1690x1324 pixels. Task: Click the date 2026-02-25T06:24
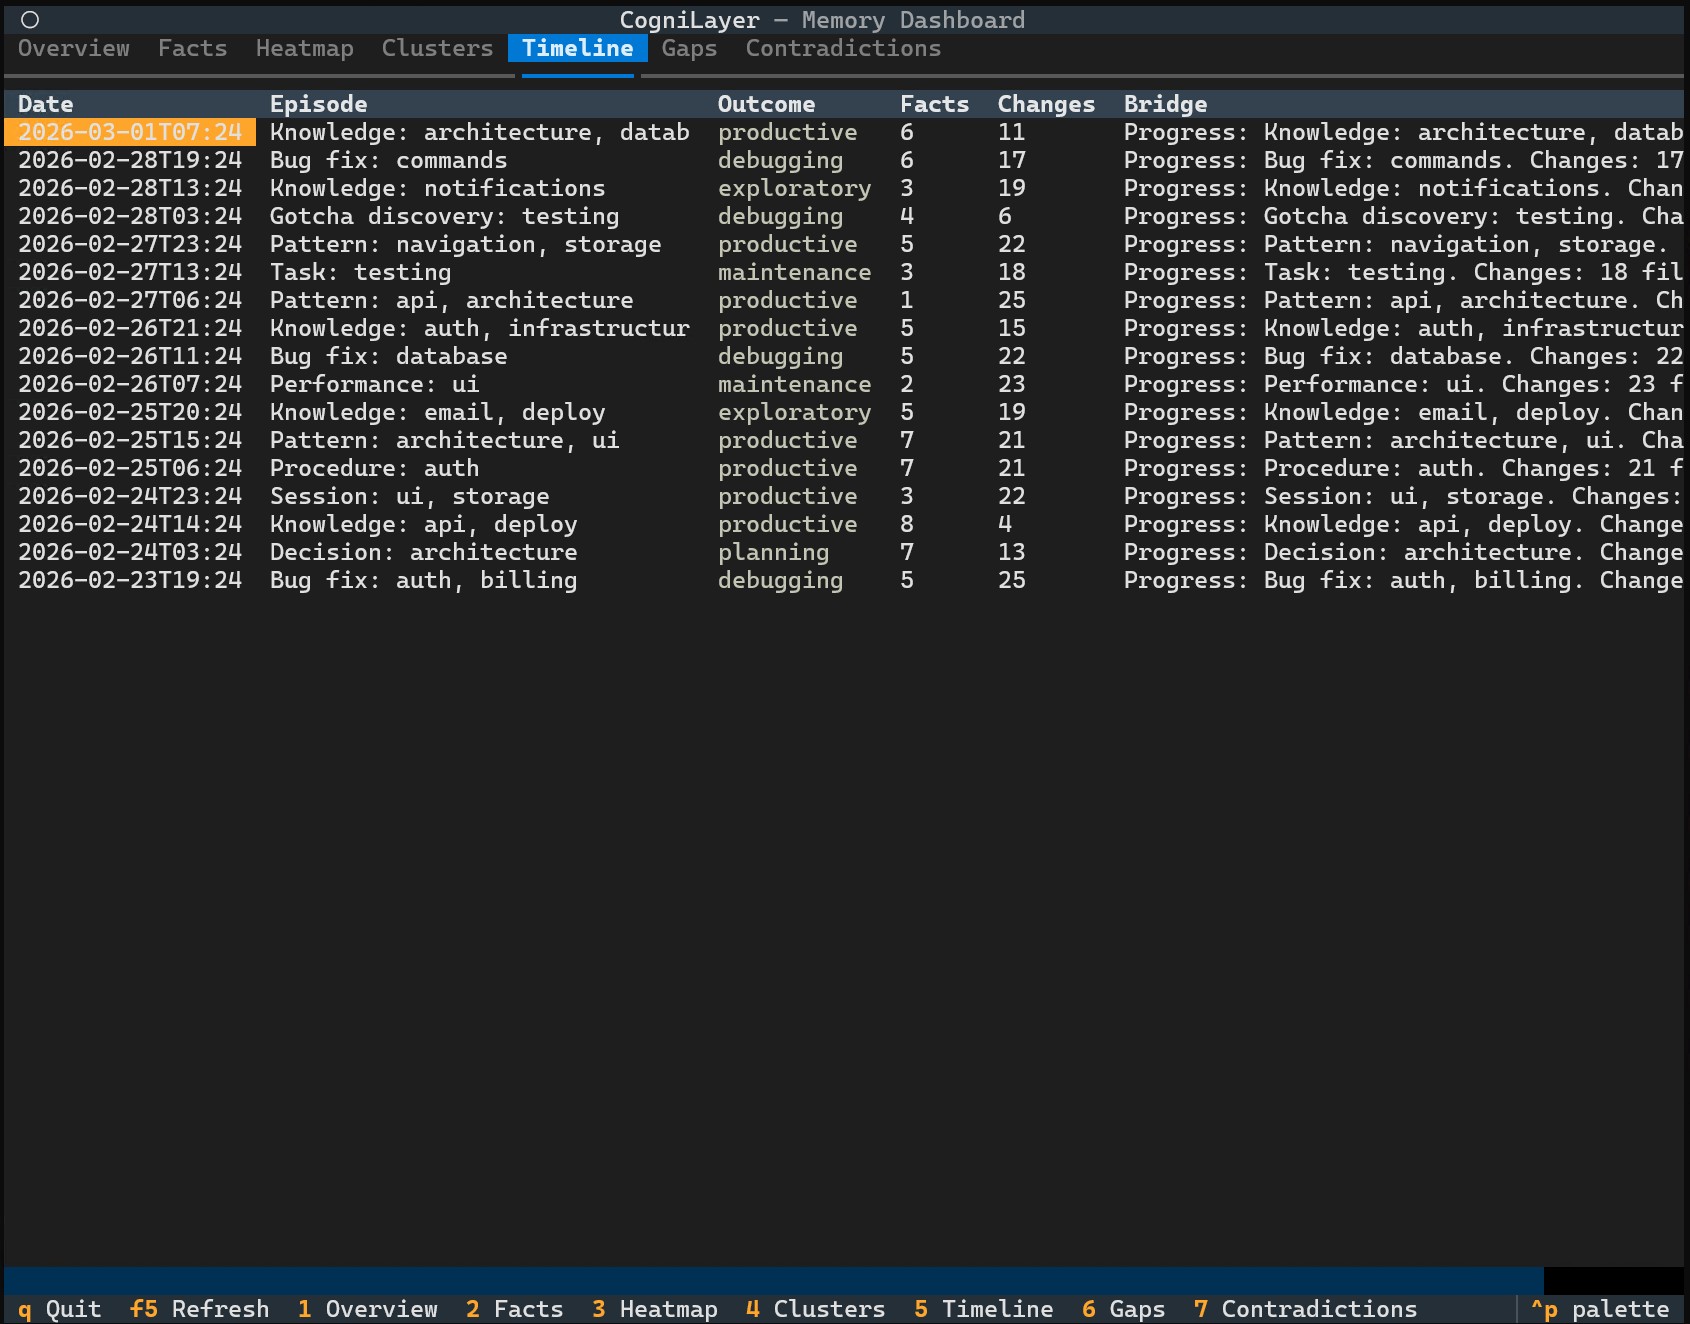130,468
